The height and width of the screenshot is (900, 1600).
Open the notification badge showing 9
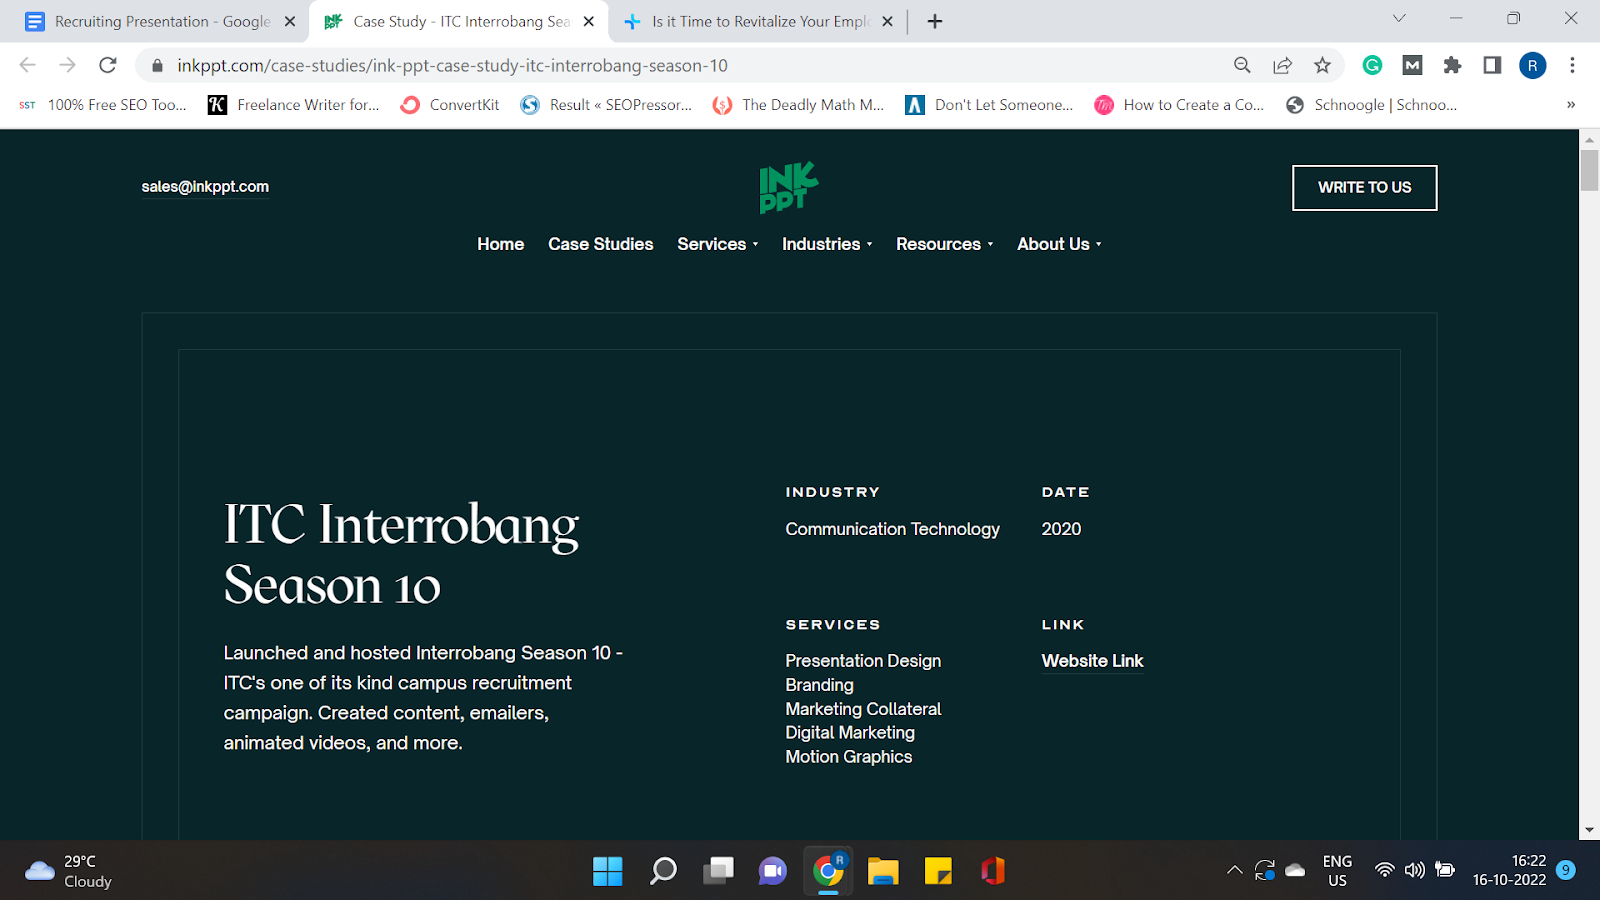click(1566, 870)
